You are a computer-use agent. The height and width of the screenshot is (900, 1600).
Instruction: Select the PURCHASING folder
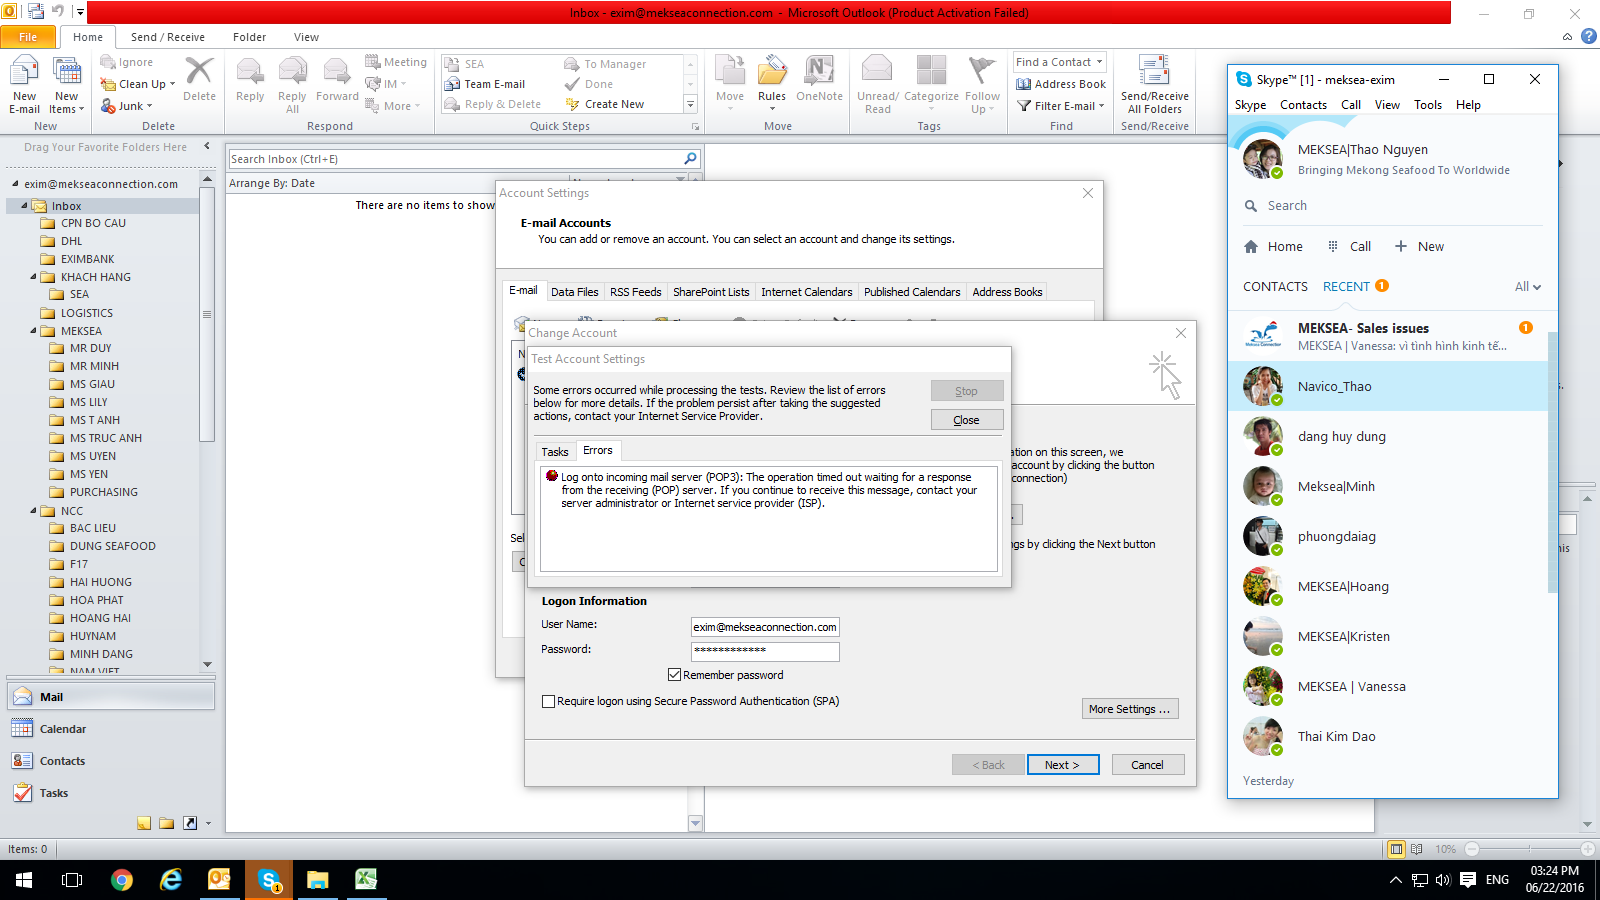coord(104,492)
